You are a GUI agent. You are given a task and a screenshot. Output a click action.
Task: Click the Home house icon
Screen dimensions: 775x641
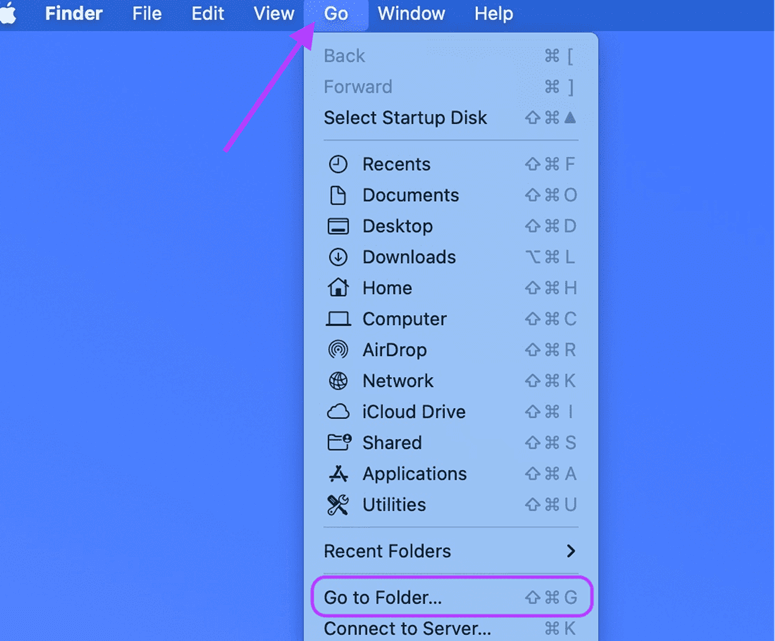coord(338,288)
